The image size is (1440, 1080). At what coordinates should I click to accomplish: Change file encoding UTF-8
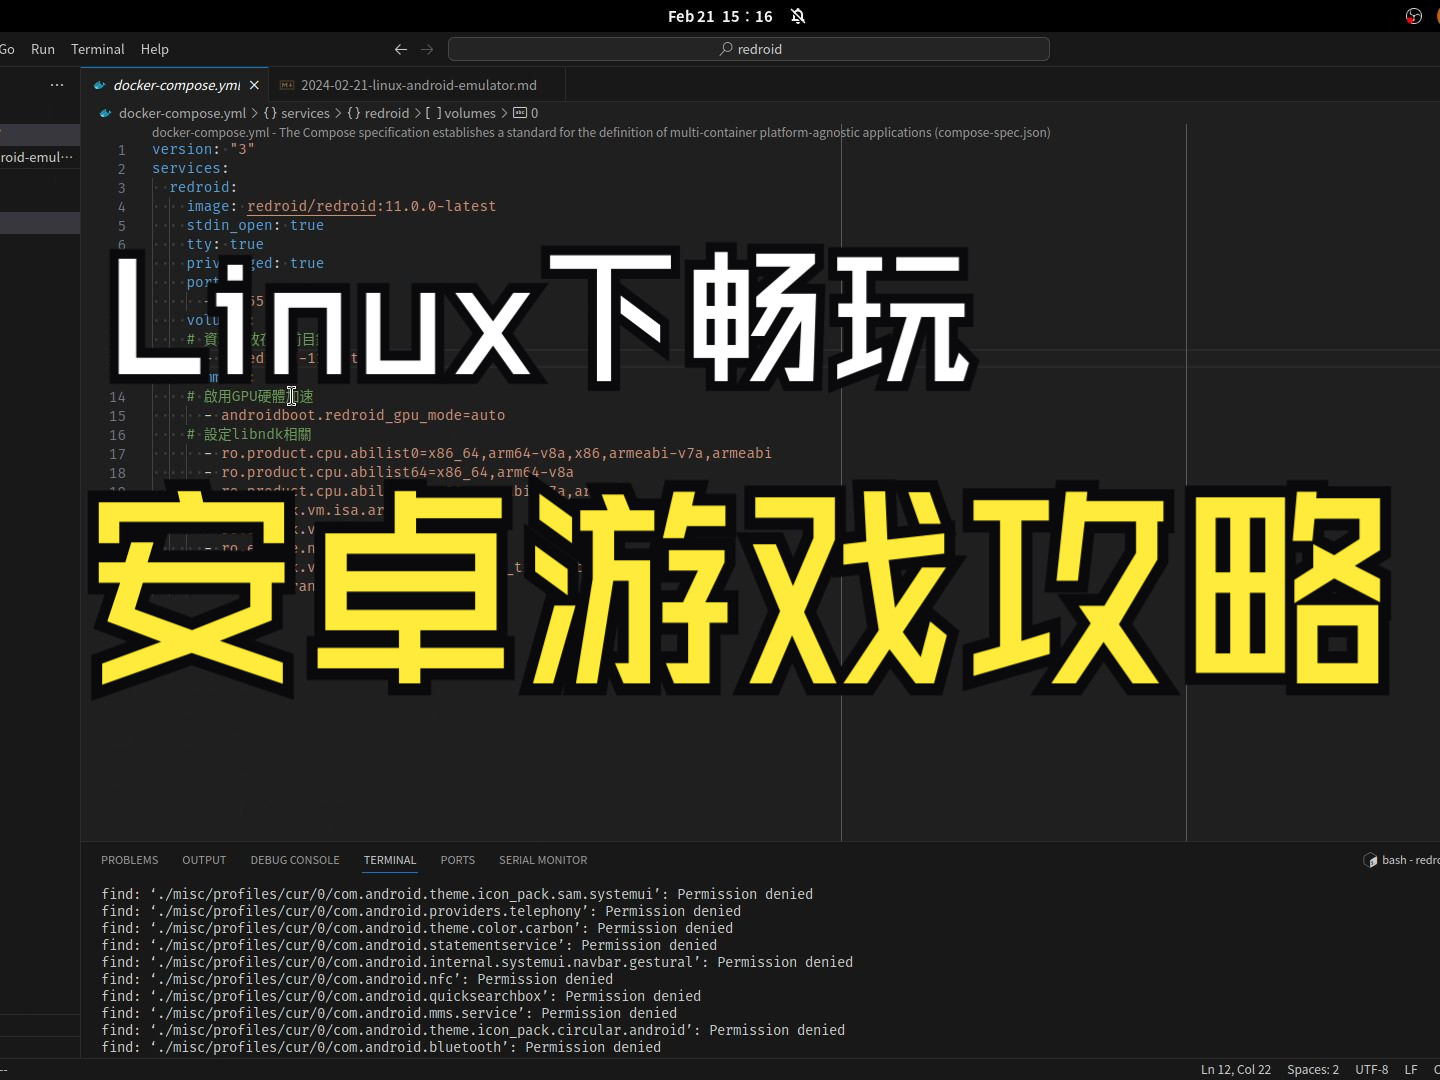(1372, 1069)
